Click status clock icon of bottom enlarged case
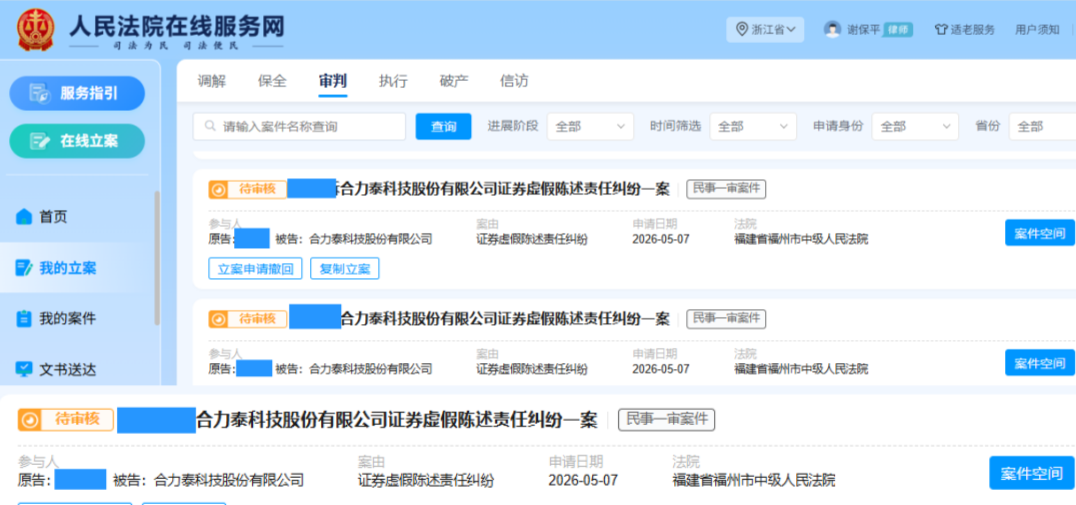The height and width of the screenshot is (505, 1076). (x=29, y=420)
